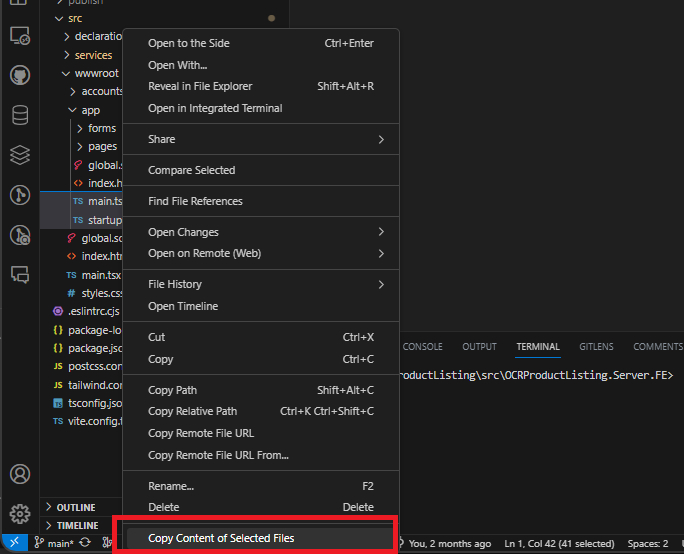Click the main* branch status bar button
The image size is (684, 554).
click(x=55, y=544)
